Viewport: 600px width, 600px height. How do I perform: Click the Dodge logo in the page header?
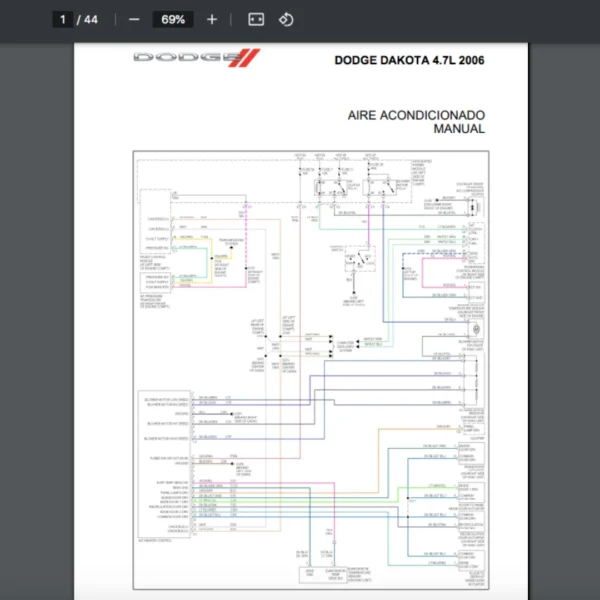coord(183,58)
